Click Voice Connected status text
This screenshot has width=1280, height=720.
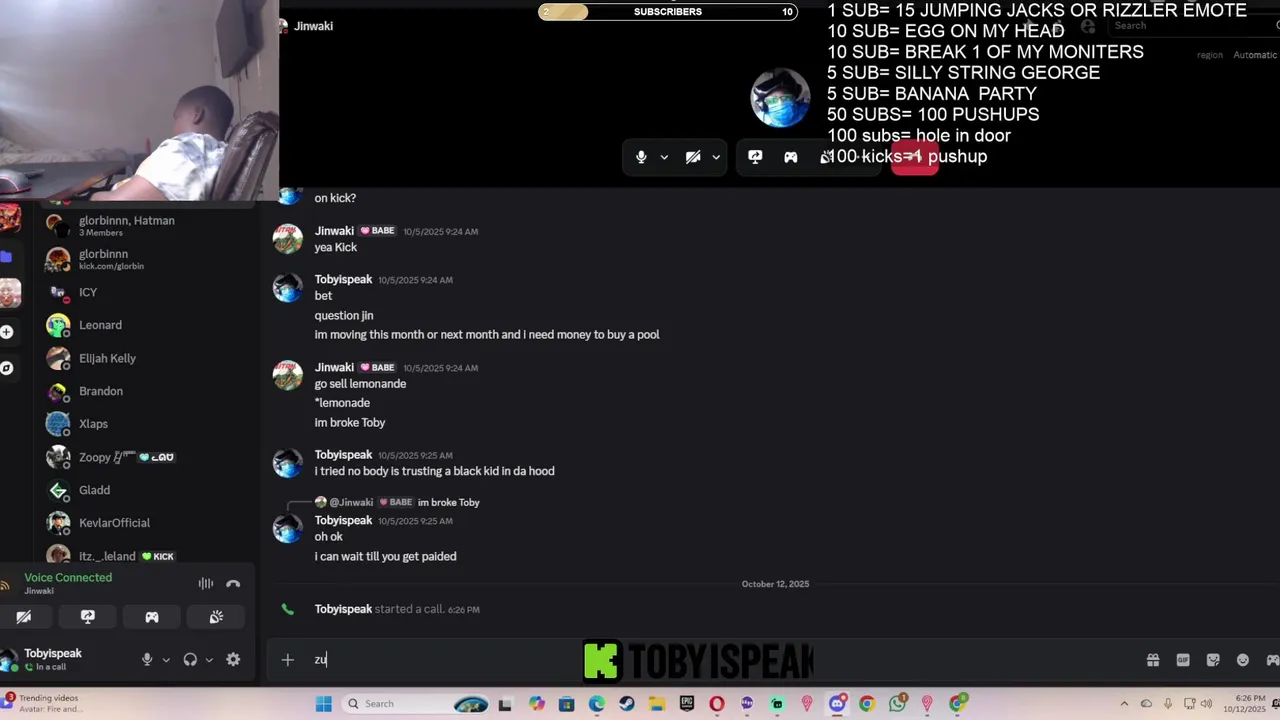[68, 578]
